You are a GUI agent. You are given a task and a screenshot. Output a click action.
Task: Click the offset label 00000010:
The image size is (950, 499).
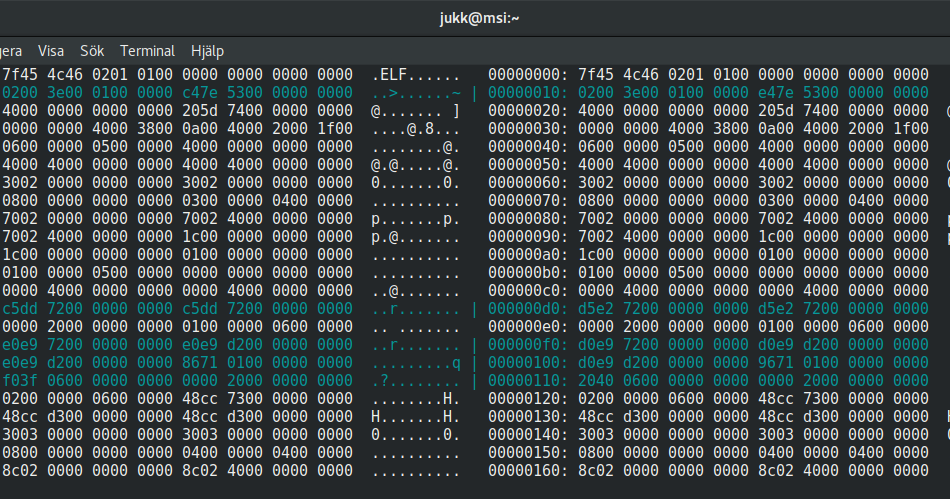tap(528, 93)
